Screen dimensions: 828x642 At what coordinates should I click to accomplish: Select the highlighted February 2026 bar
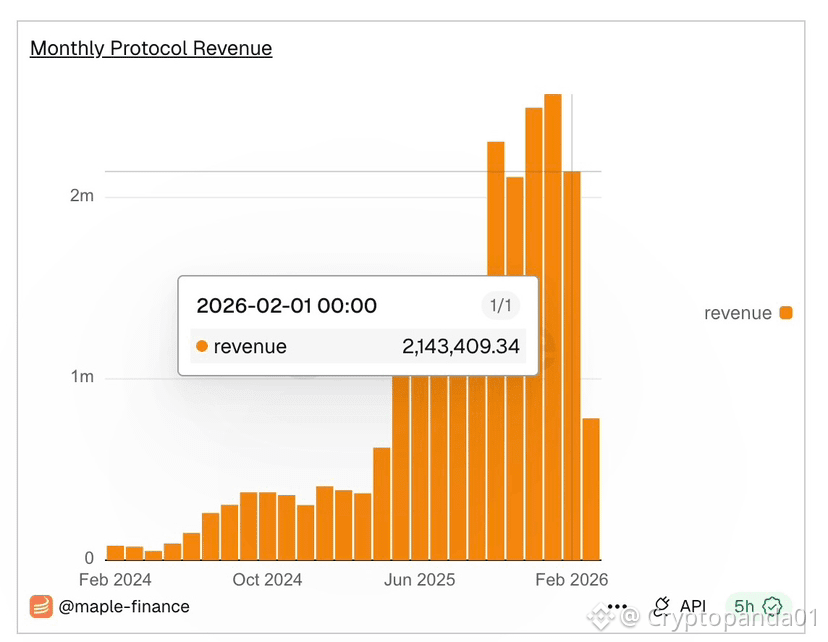pos(572,365)
